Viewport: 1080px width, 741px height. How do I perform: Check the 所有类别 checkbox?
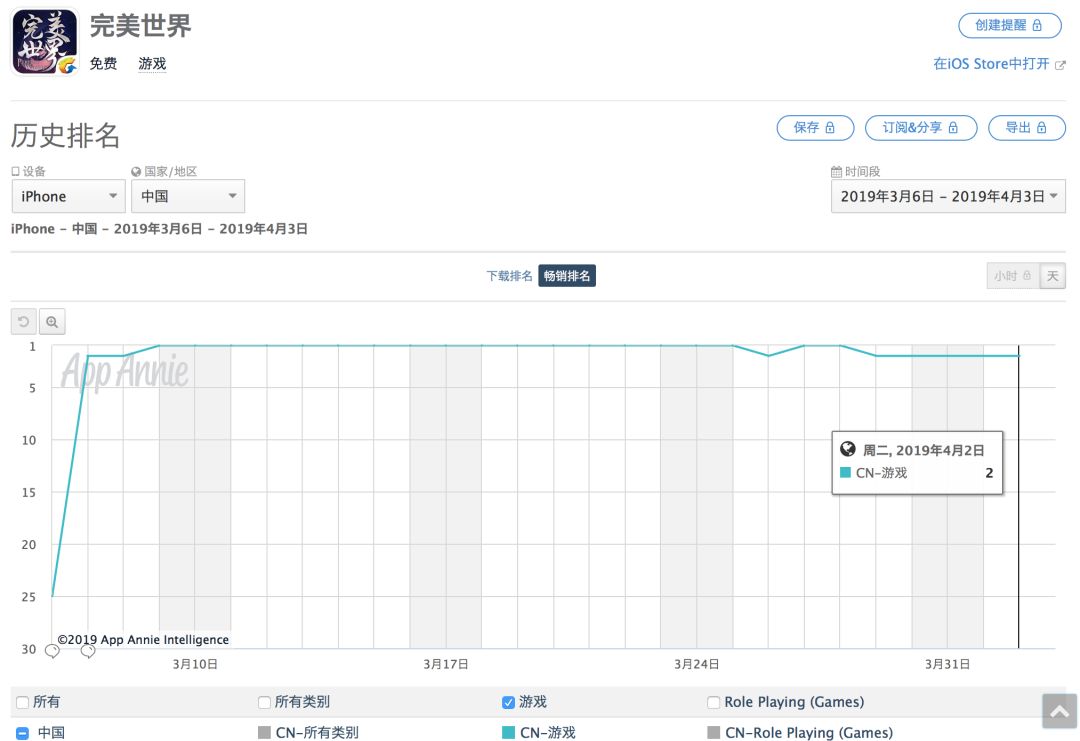(x=264, y=702)
